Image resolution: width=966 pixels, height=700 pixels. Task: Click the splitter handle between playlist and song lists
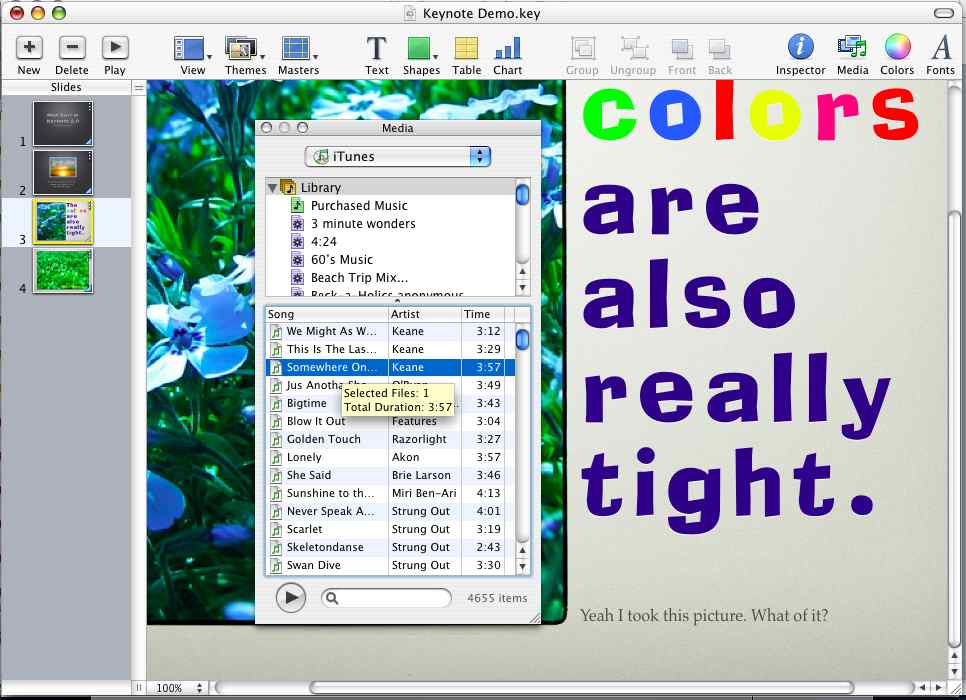[397, 301]
